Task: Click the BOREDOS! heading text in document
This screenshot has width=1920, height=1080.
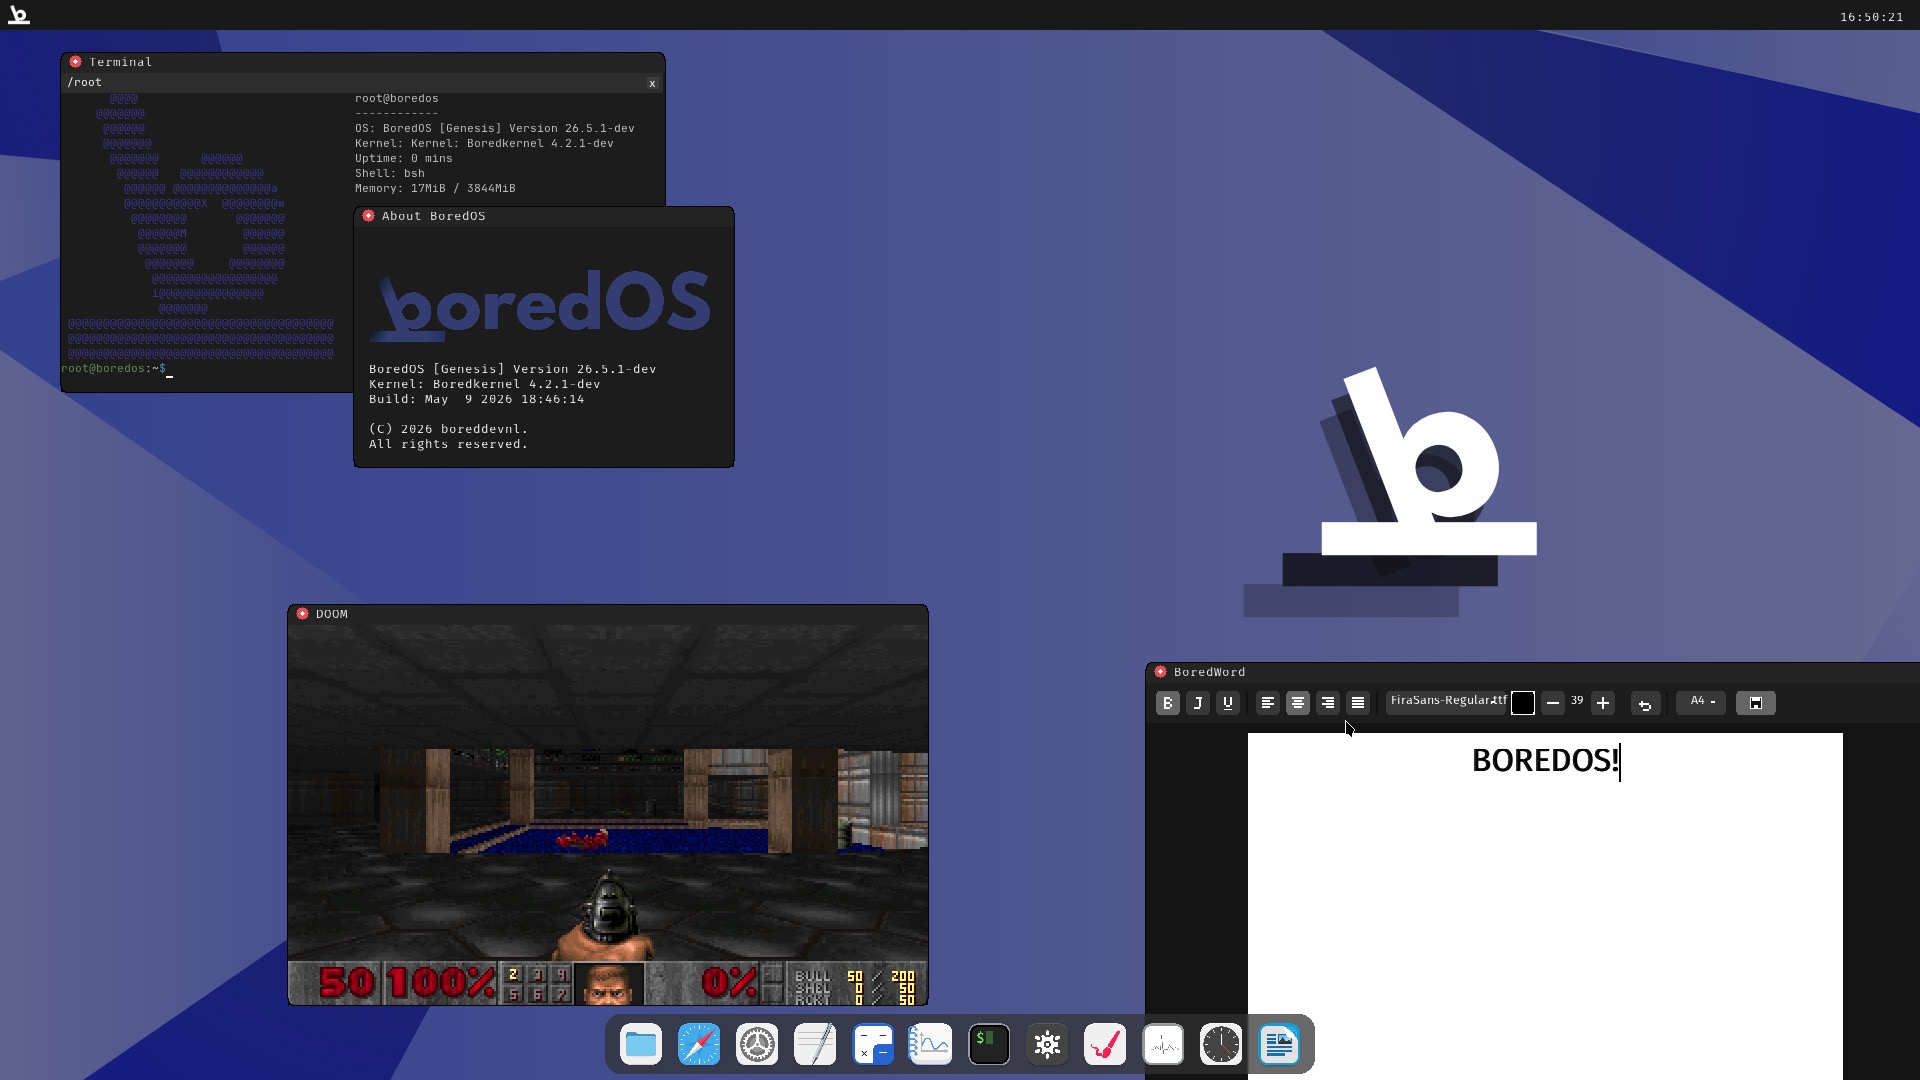Action: 1544,761
